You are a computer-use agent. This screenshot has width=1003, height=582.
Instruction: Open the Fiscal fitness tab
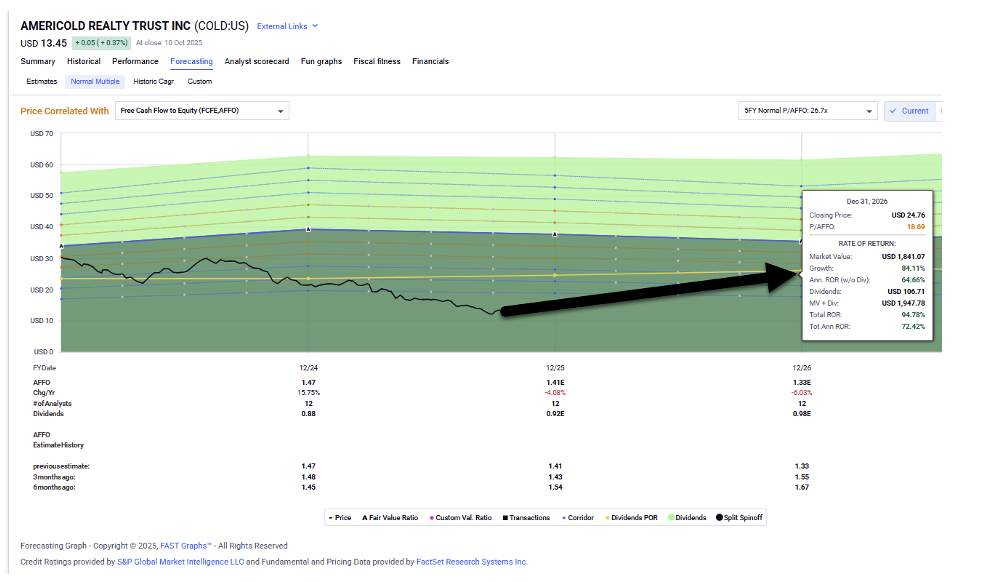coord(376,61)
